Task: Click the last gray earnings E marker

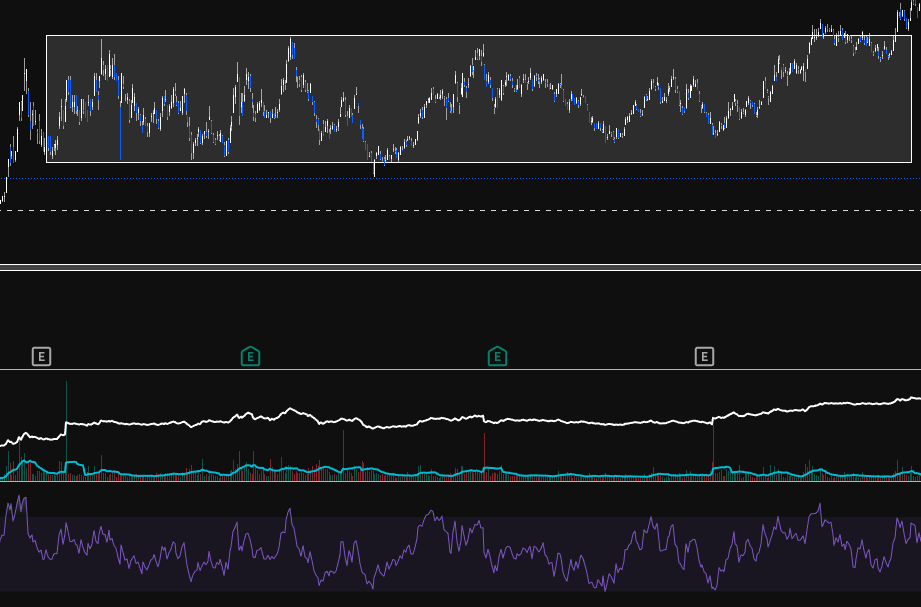Action: pyautogui.click(x=704, y=356)
